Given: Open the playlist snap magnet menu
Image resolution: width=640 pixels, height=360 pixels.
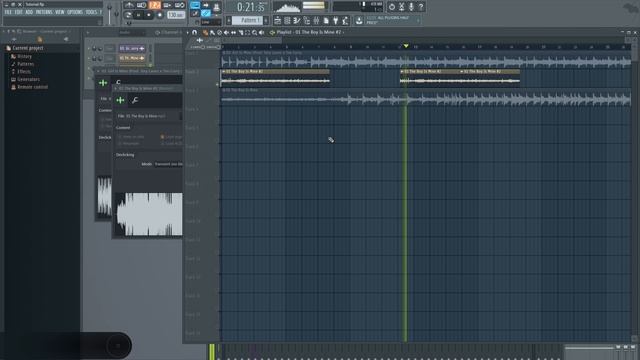Looking at the screenshot, I should click(x=195, y=32).
